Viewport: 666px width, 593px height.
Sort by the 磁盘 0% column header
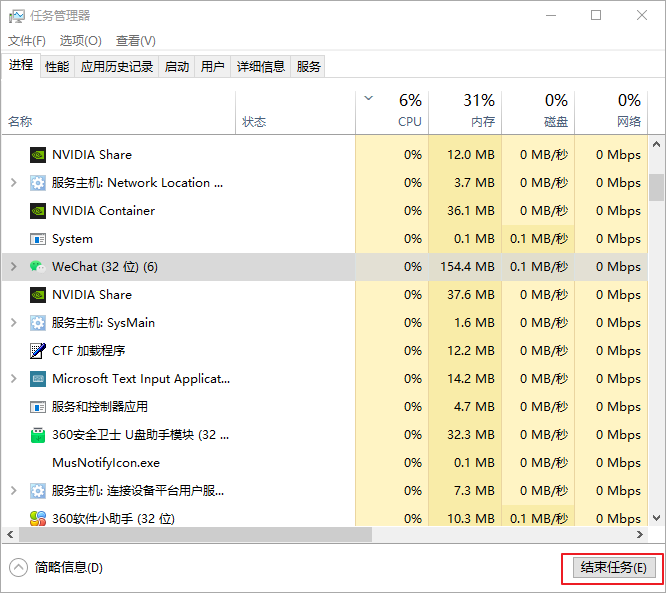click(538, 113)
